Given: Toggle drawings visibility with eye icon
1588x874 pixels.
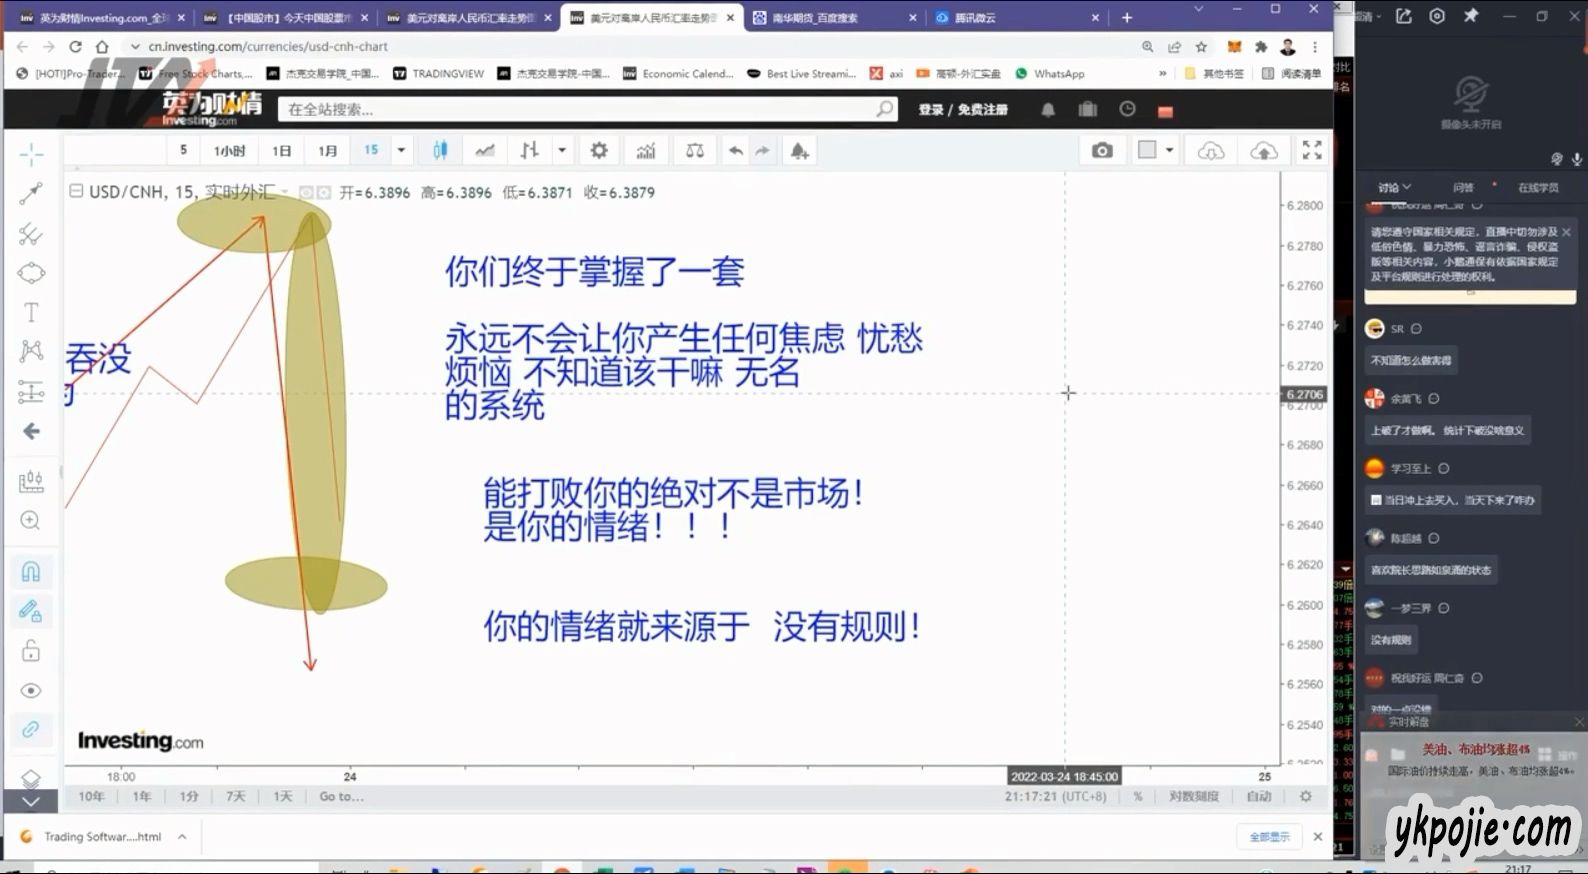Looking at the screenshot, I should click(31, 691).
